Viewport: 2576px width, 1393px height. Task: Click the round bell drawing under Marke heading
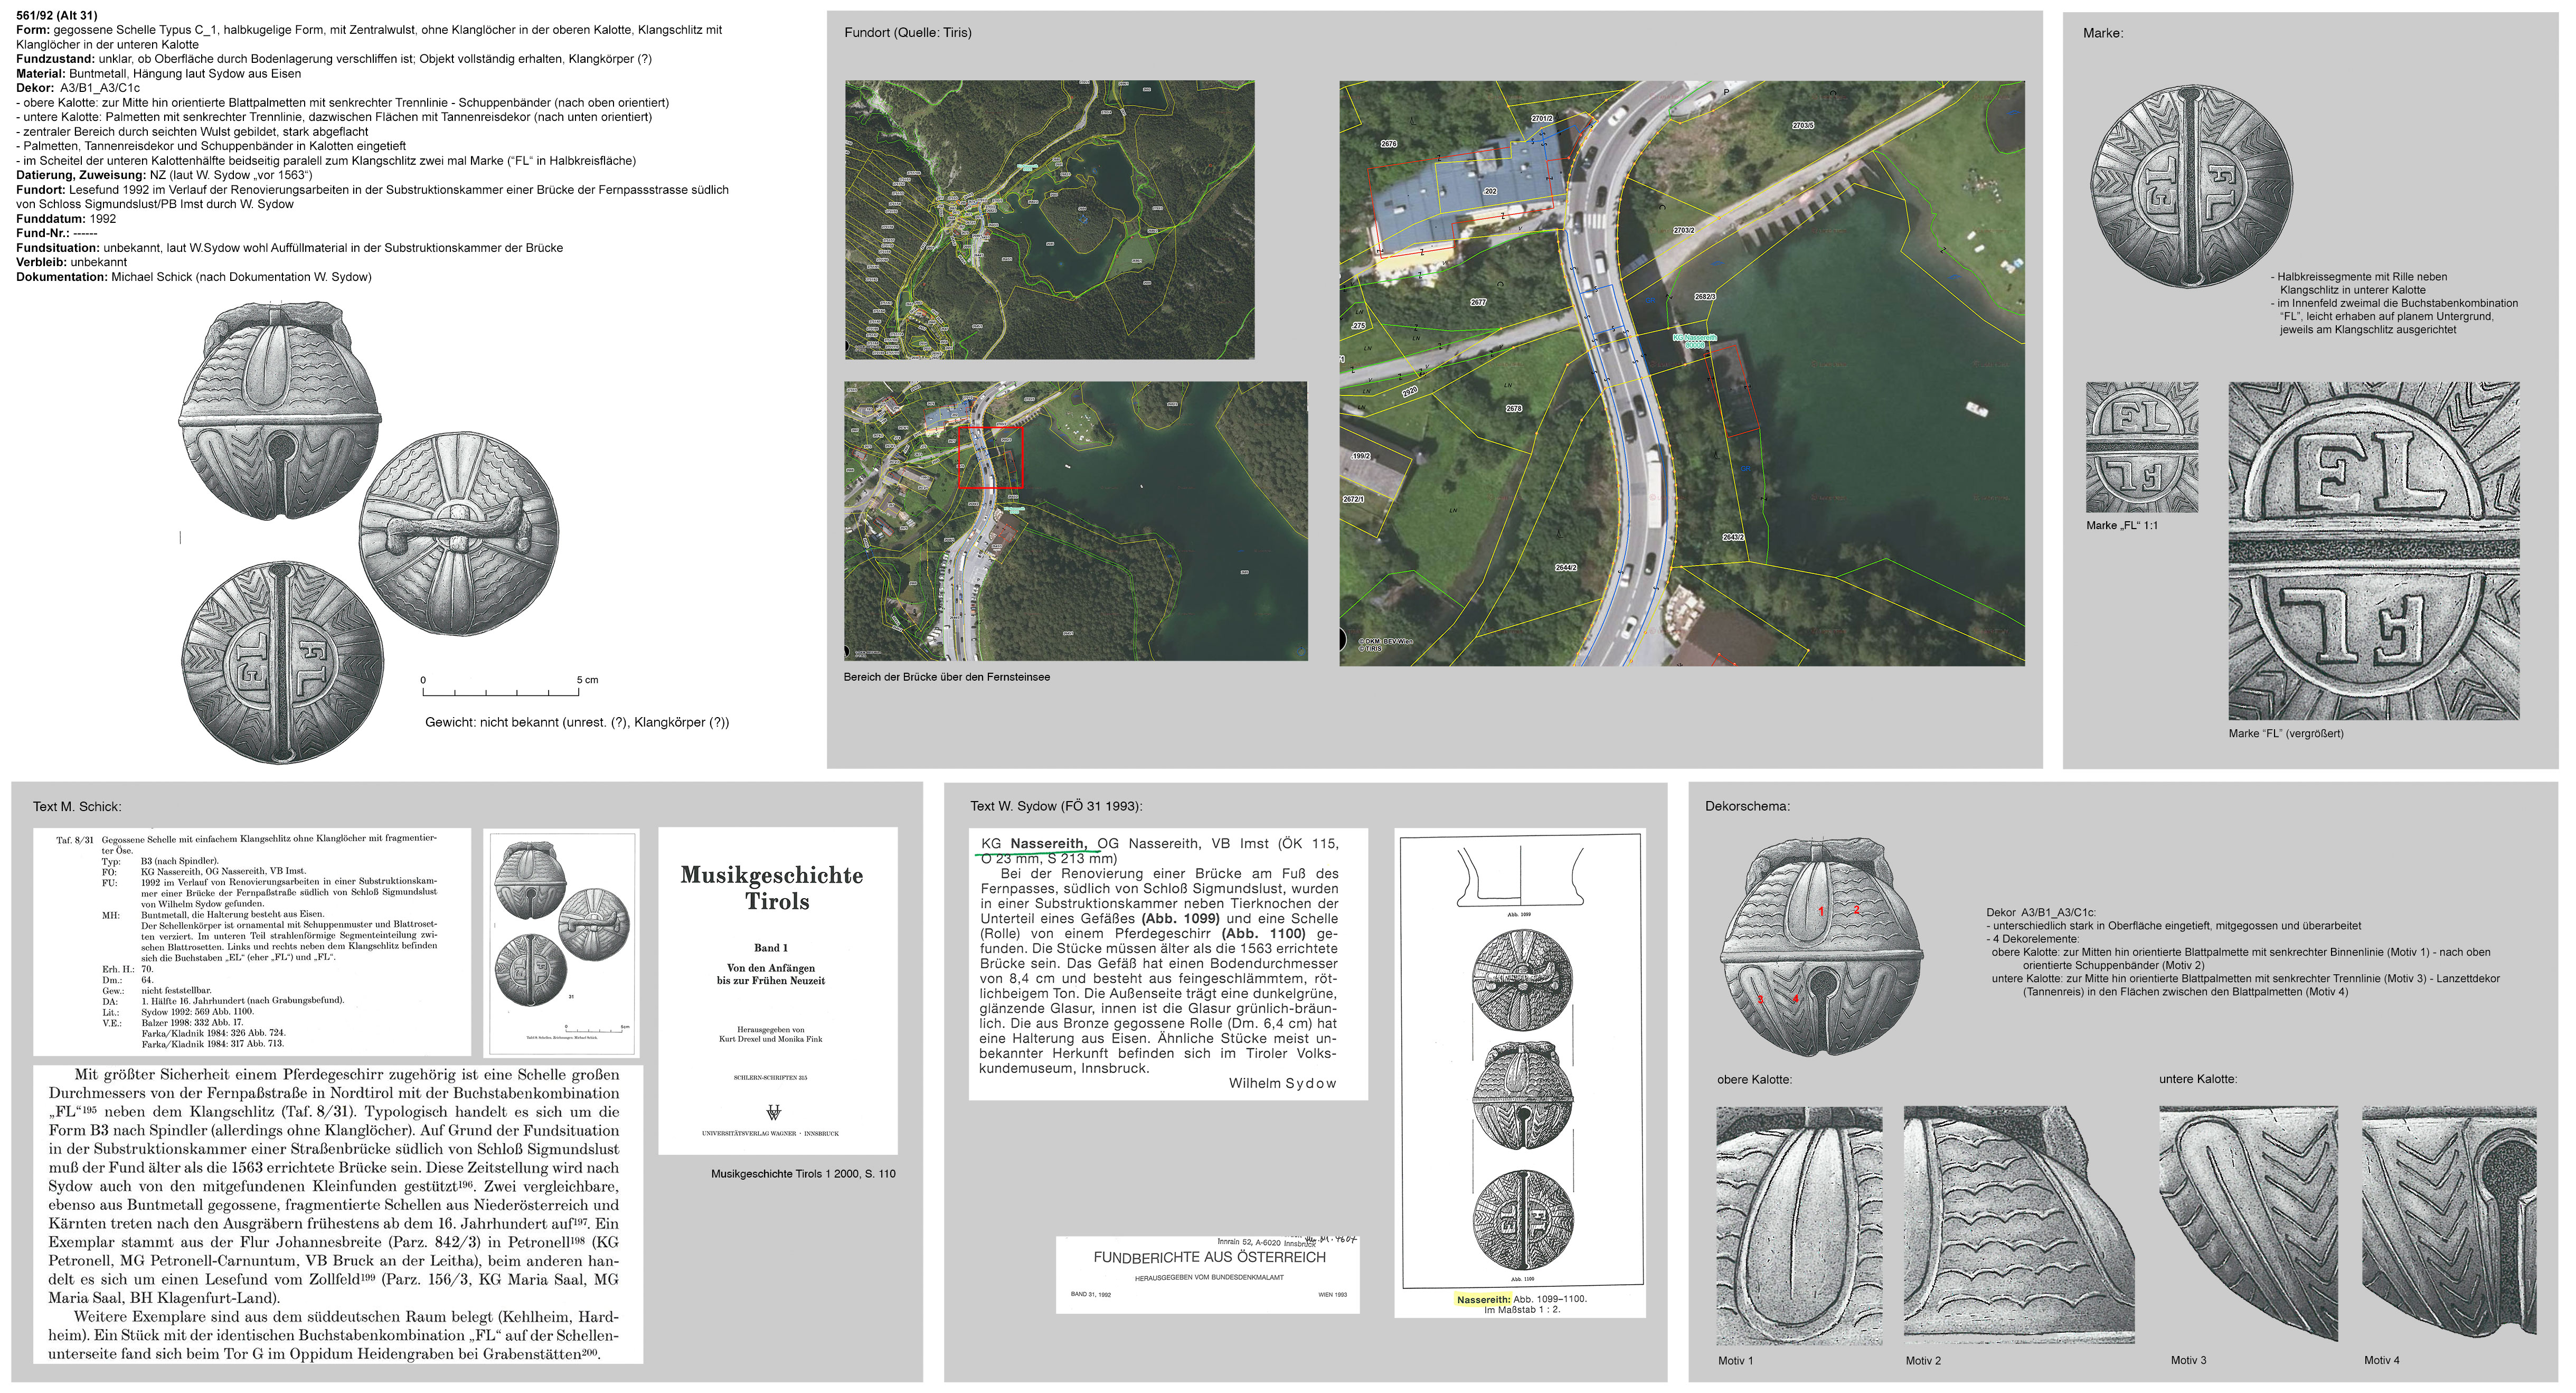click(2192, 186)
